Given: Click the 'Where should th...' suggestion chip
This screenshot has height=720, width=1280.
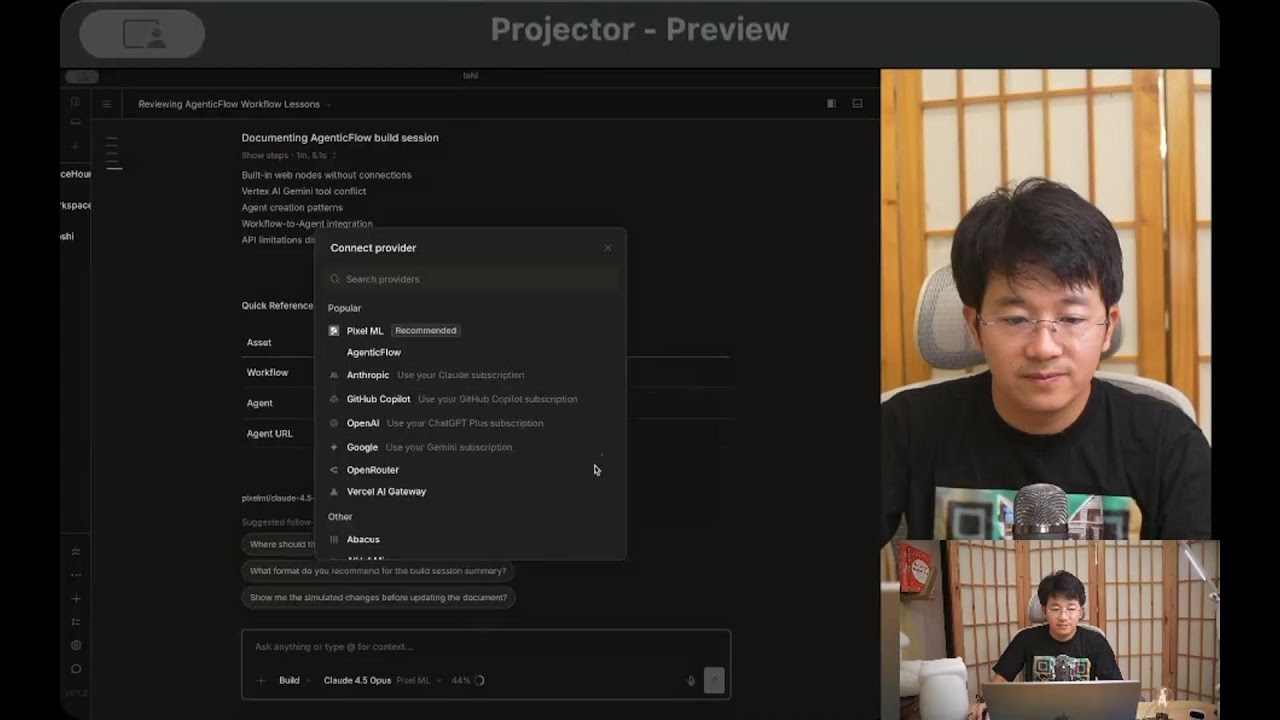Looking at the screenshot, I should pos(280,544).
